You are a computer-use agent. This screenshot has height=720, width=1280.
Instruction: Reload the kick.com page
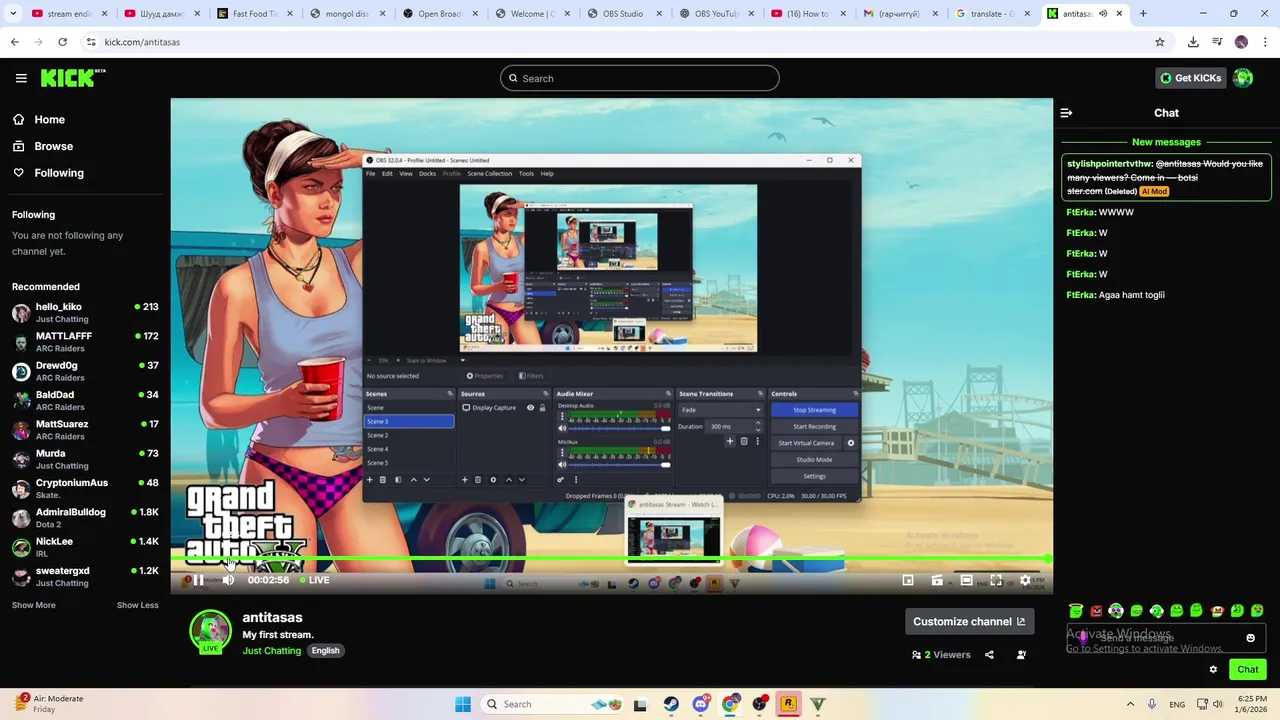tap(62, 42)
